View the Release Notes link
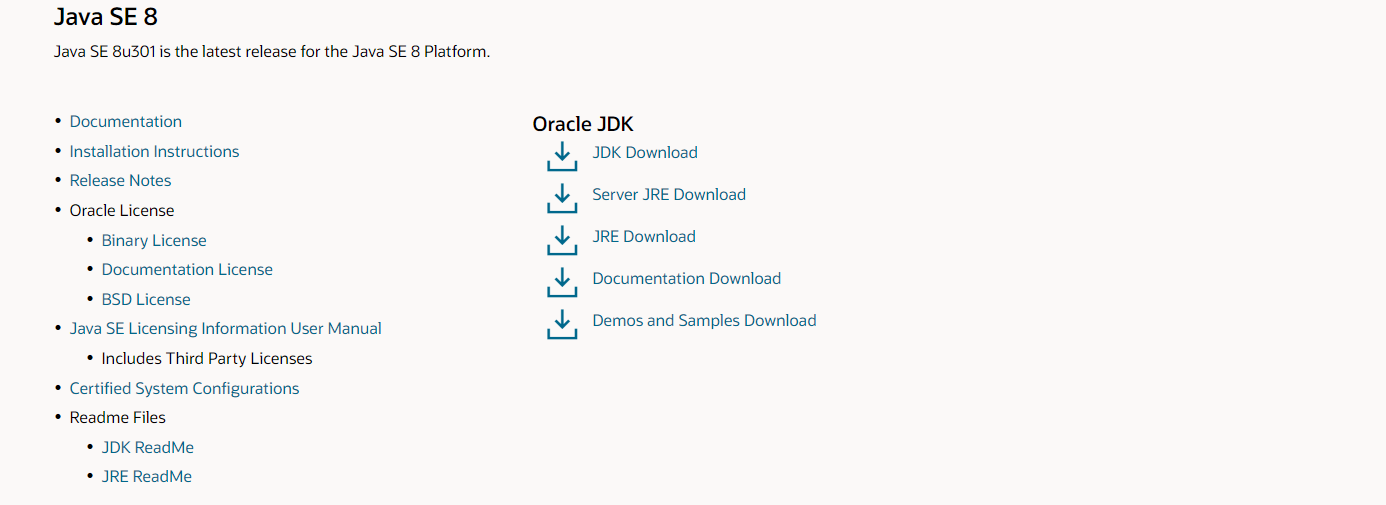The height and width of the screenshot is (505, 1386). click(x=120, y=180)
